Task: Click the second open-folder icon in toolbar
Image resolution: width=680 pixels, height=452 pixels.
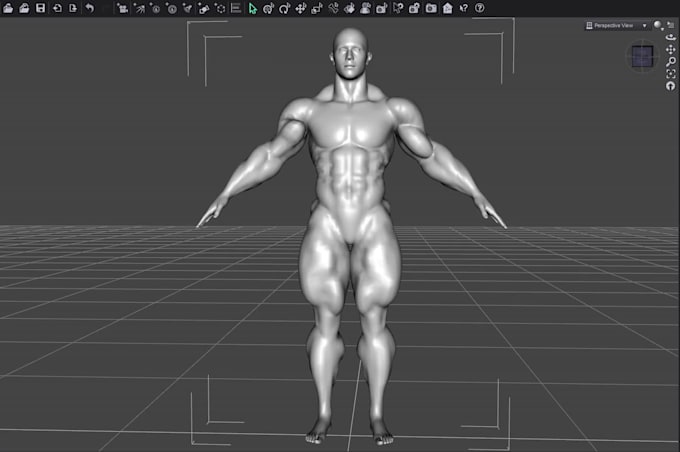Action: coord(24,8)
